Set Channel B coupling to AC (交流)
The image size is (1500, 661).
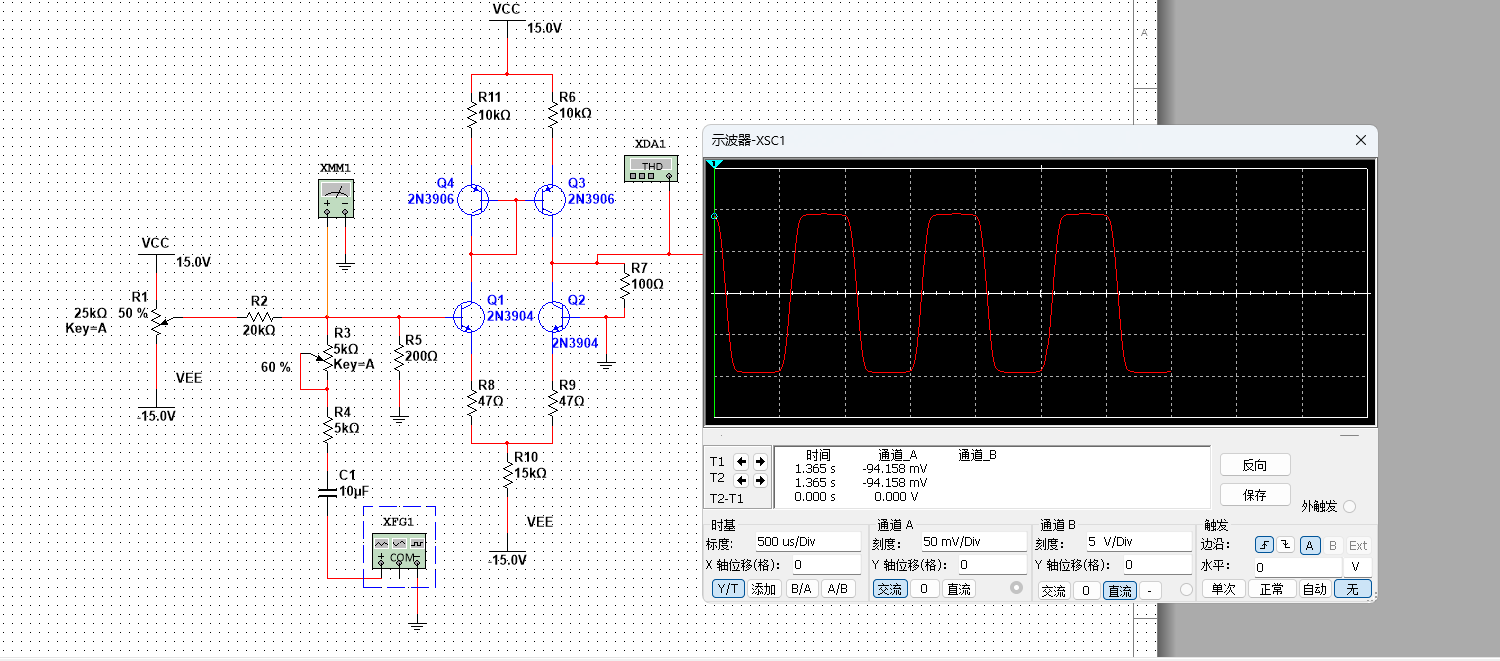1054,591
